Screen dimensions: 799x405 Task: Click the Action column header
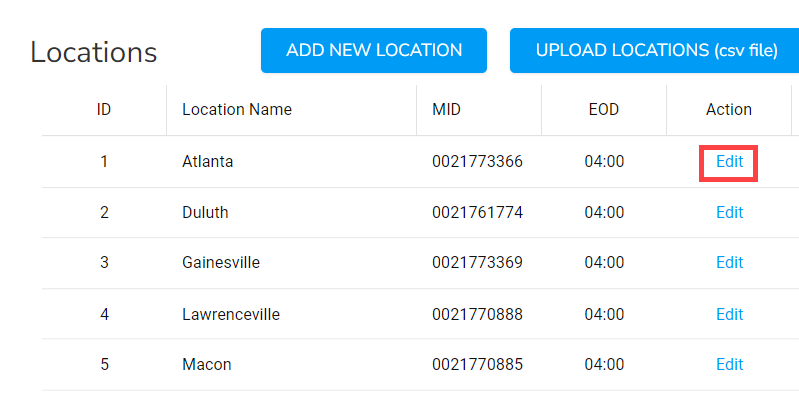coord(729,110)
